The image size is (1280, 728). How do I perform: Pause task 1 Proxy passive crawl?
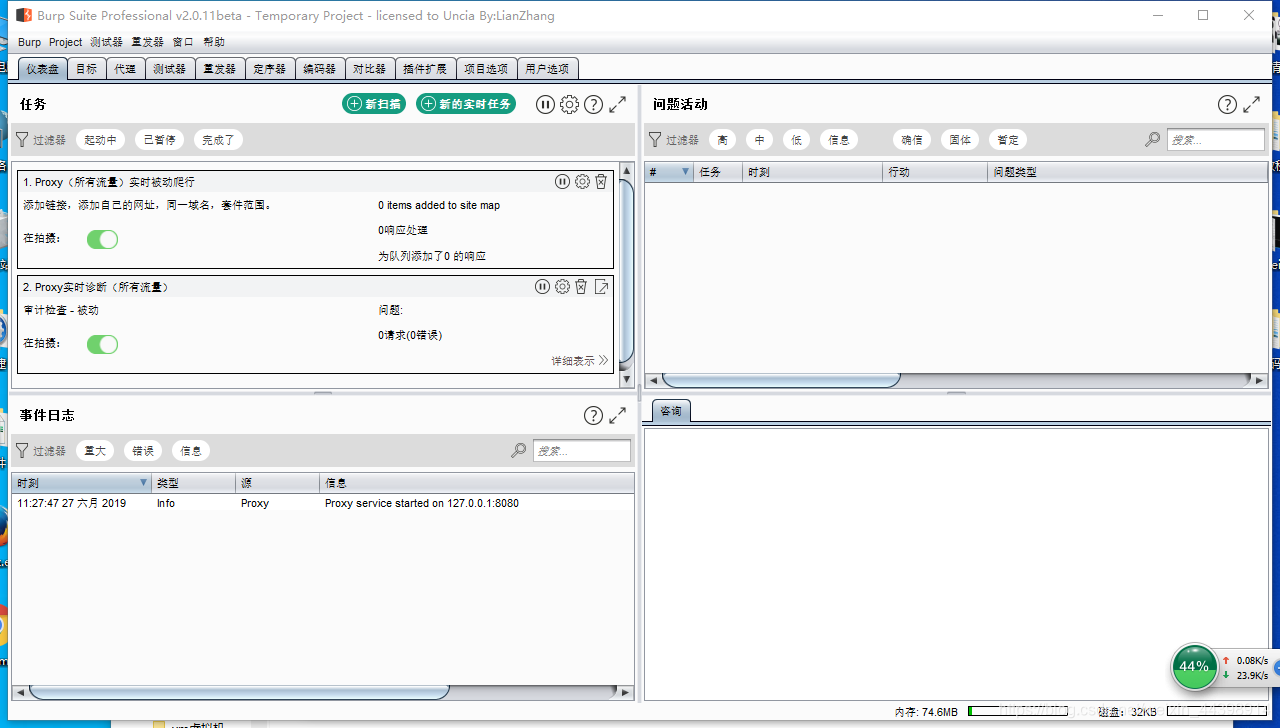point(563,181)
